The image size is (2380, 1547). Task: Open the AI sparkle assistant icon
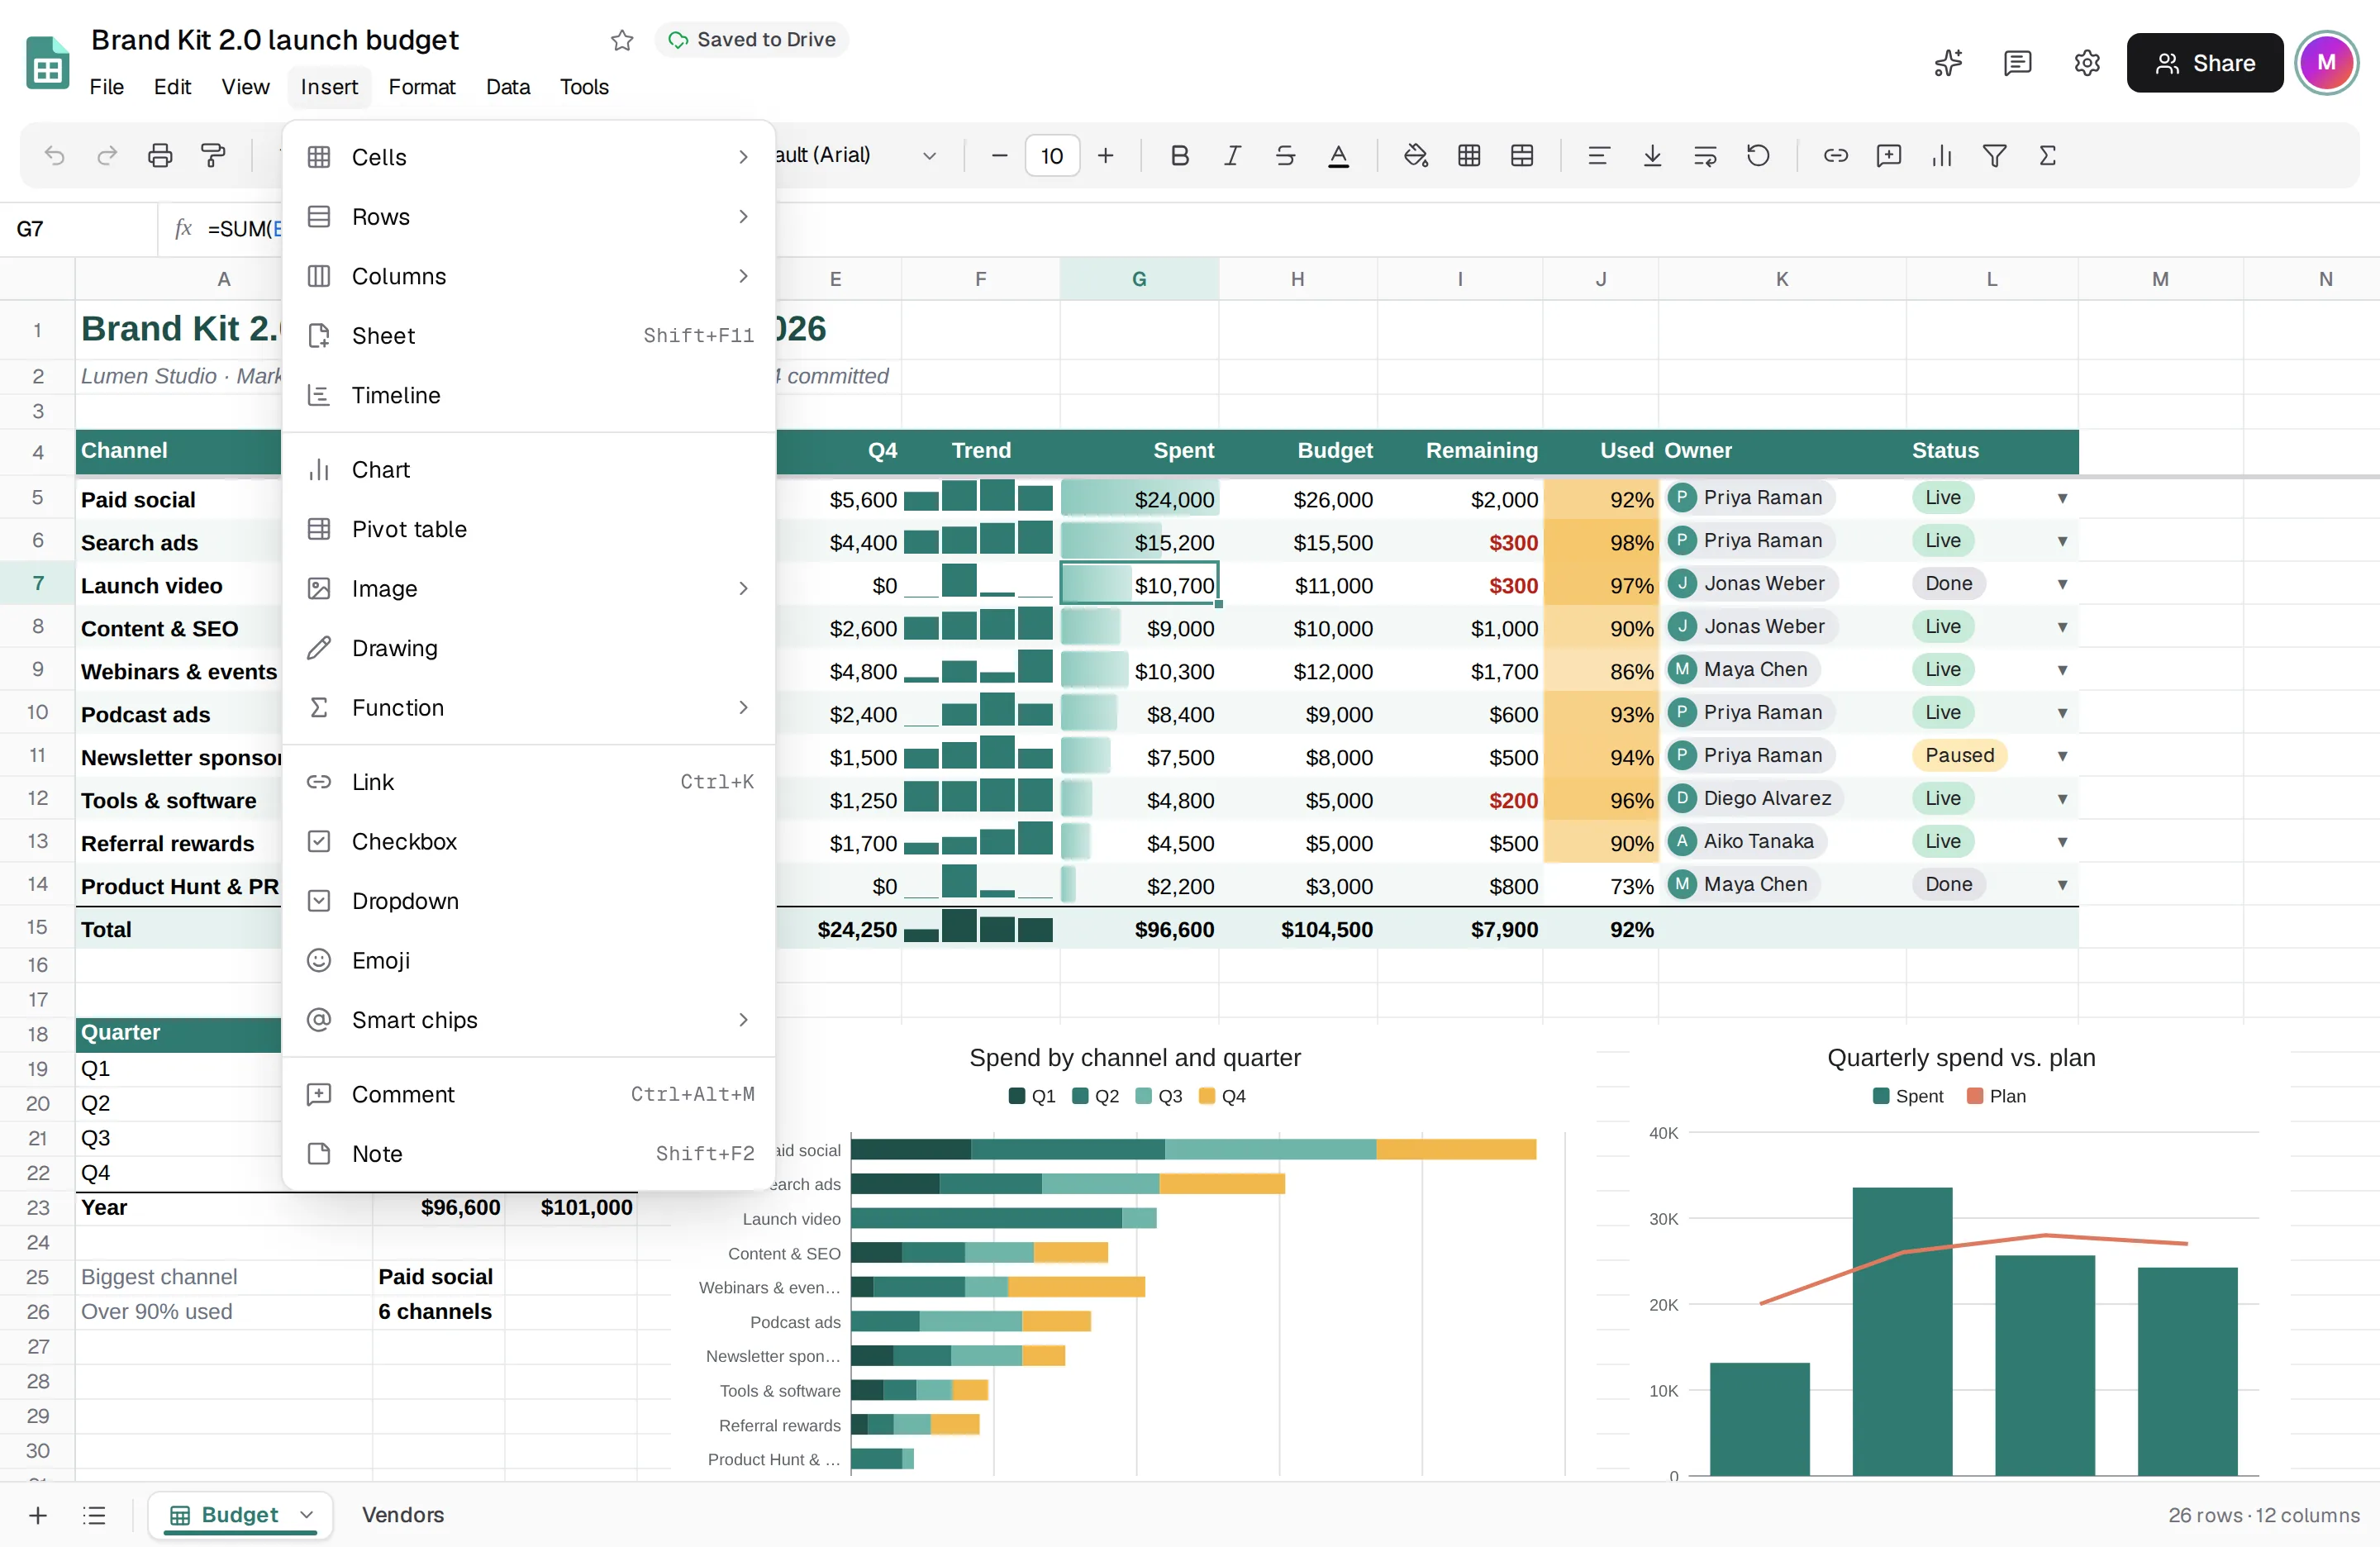click(x=1948, y=63)
